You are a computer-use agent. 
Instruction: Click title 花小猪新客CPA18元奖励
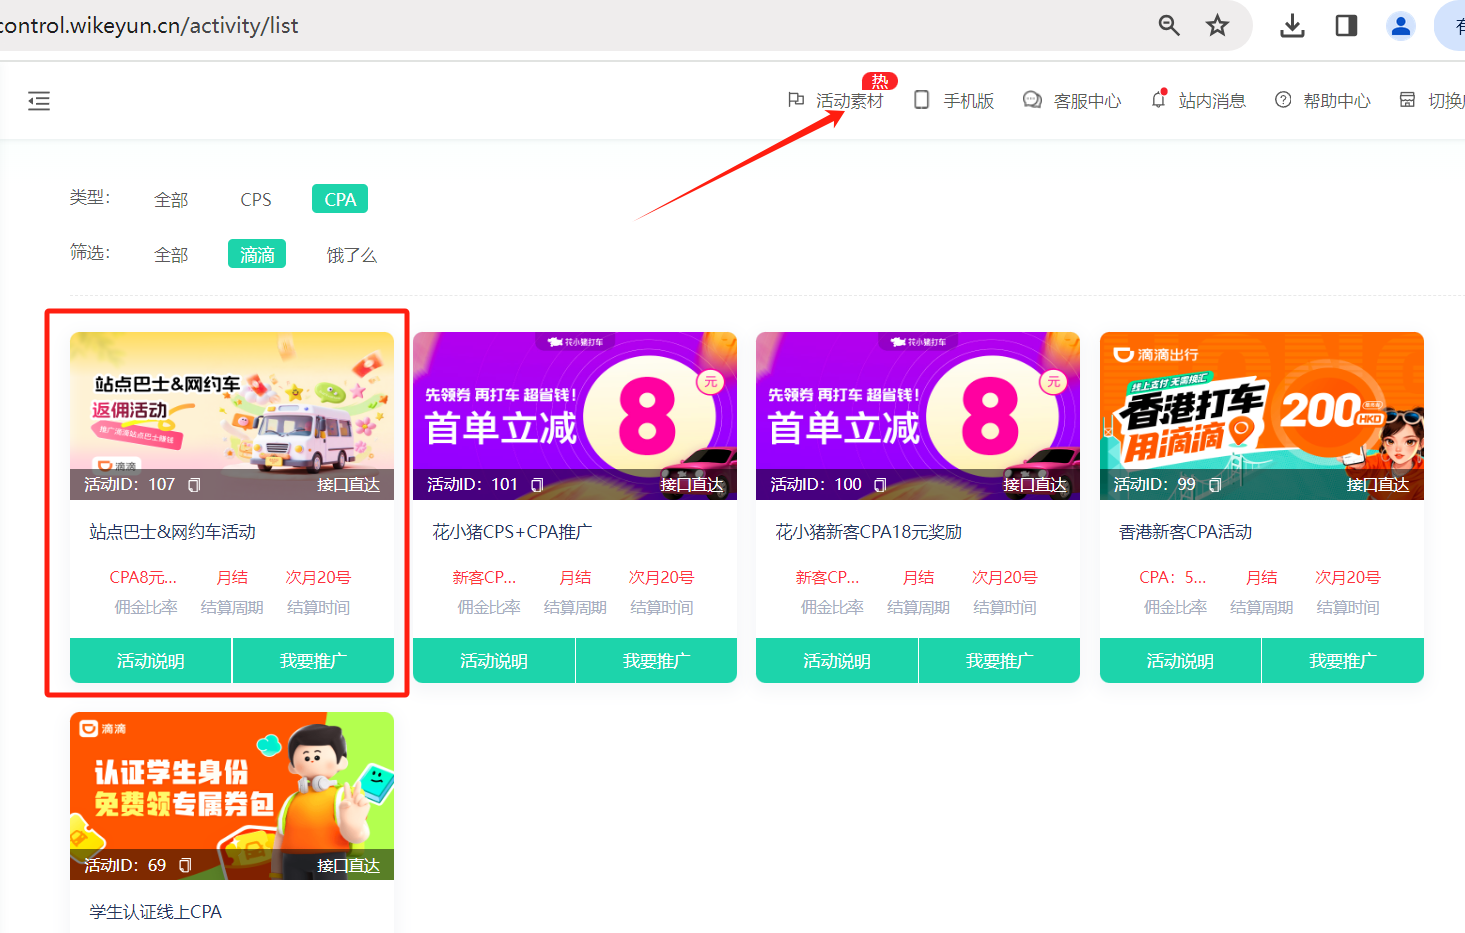(x=869, y=532)
